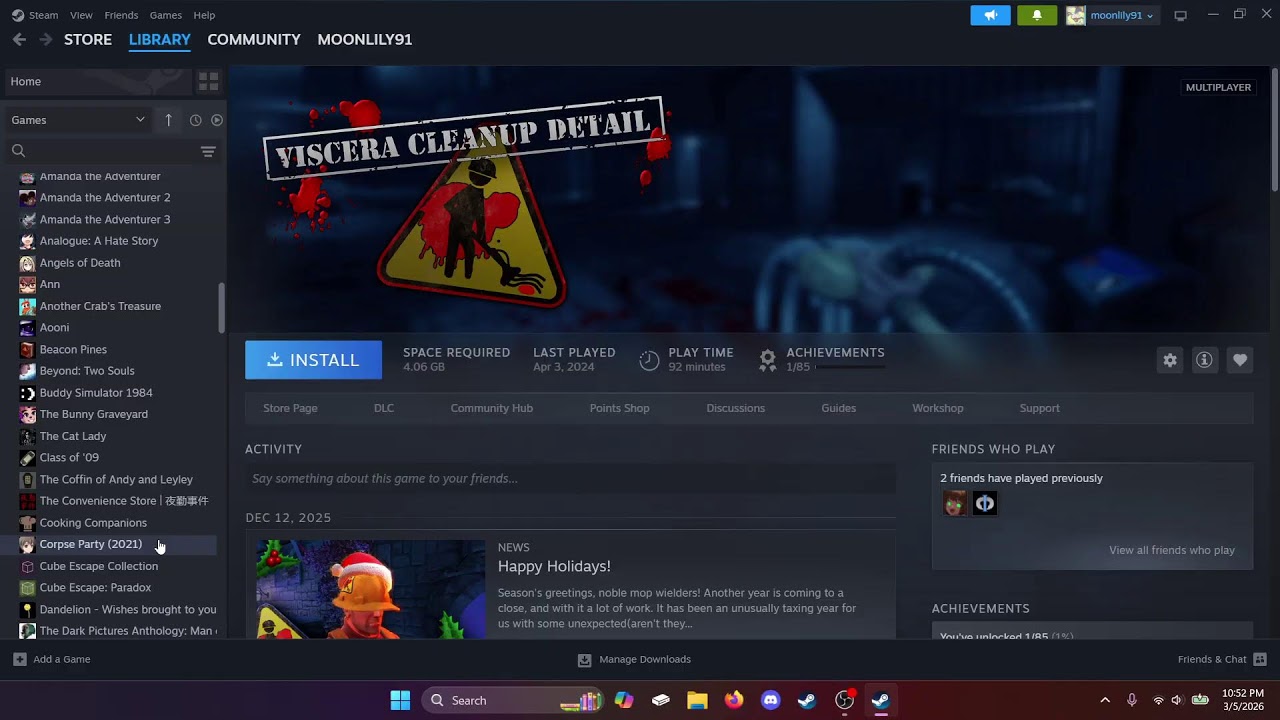Select the LIBRARY tab

coord(160,39)
